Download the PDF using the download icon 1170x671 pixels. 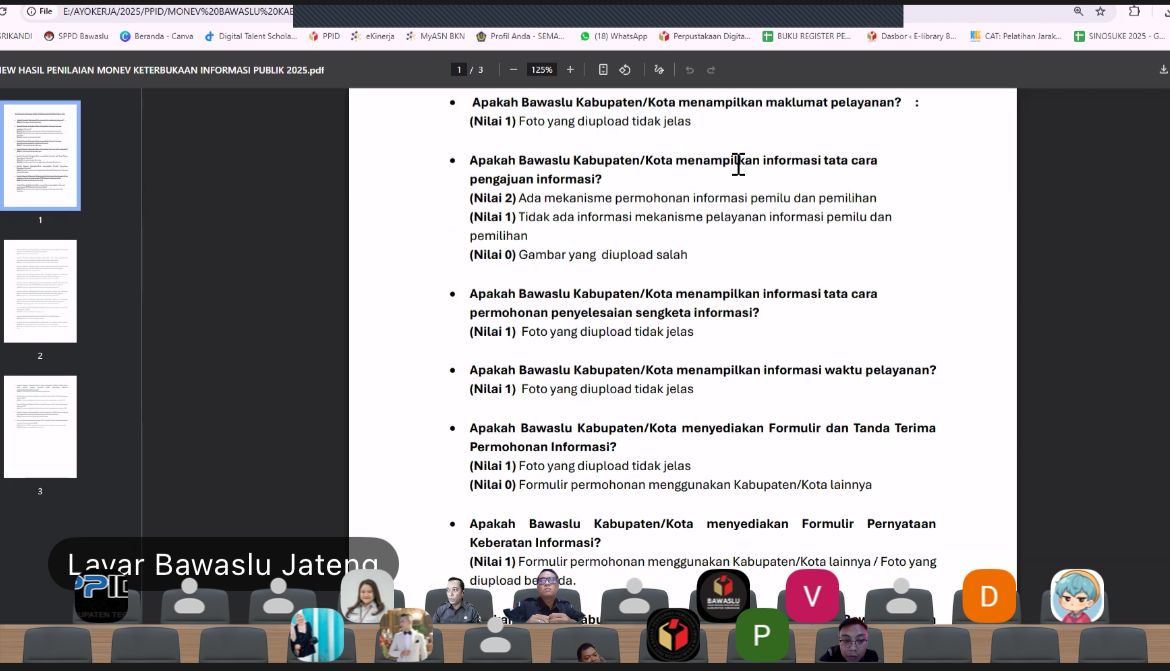click(x=1162, y=69)
